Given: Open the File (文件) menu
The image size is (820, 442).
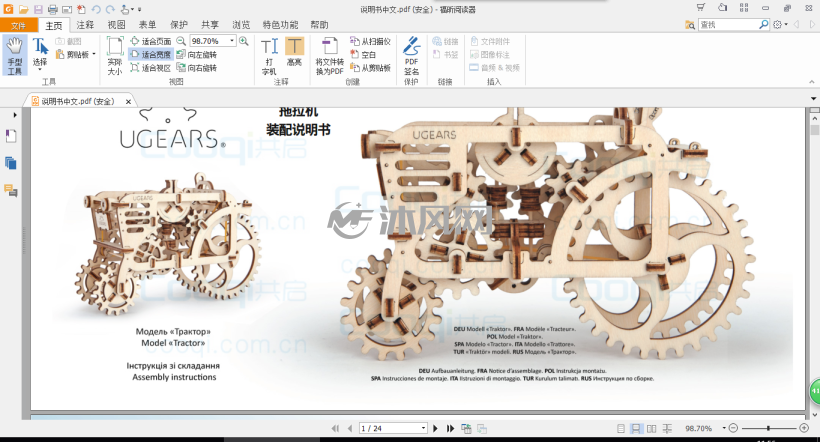Looking at the screenshot, I should 18,25.
